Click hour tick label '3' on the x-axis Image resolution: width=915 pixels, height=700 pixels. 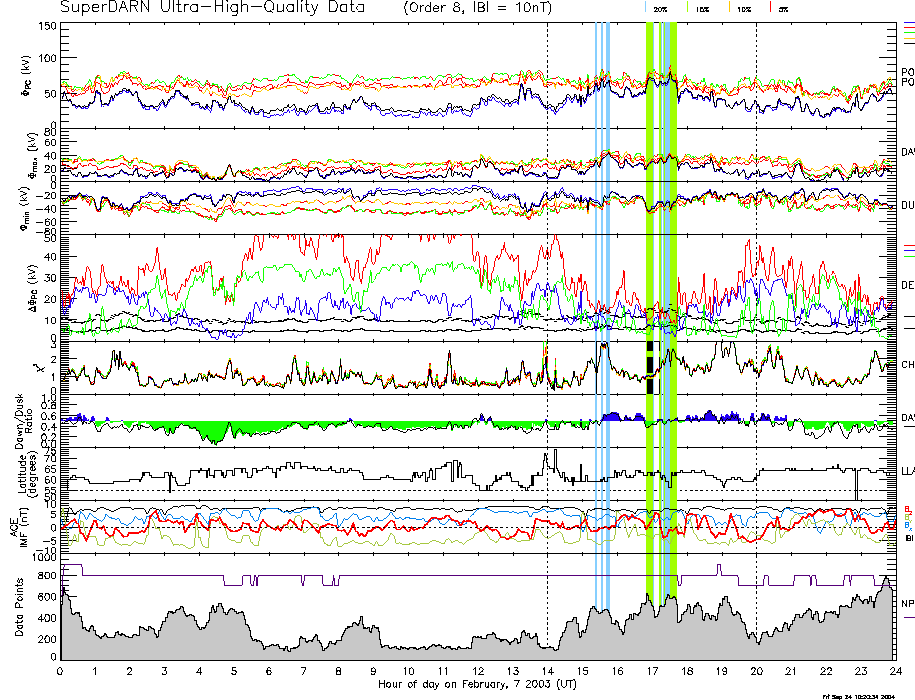coord(165,671)
